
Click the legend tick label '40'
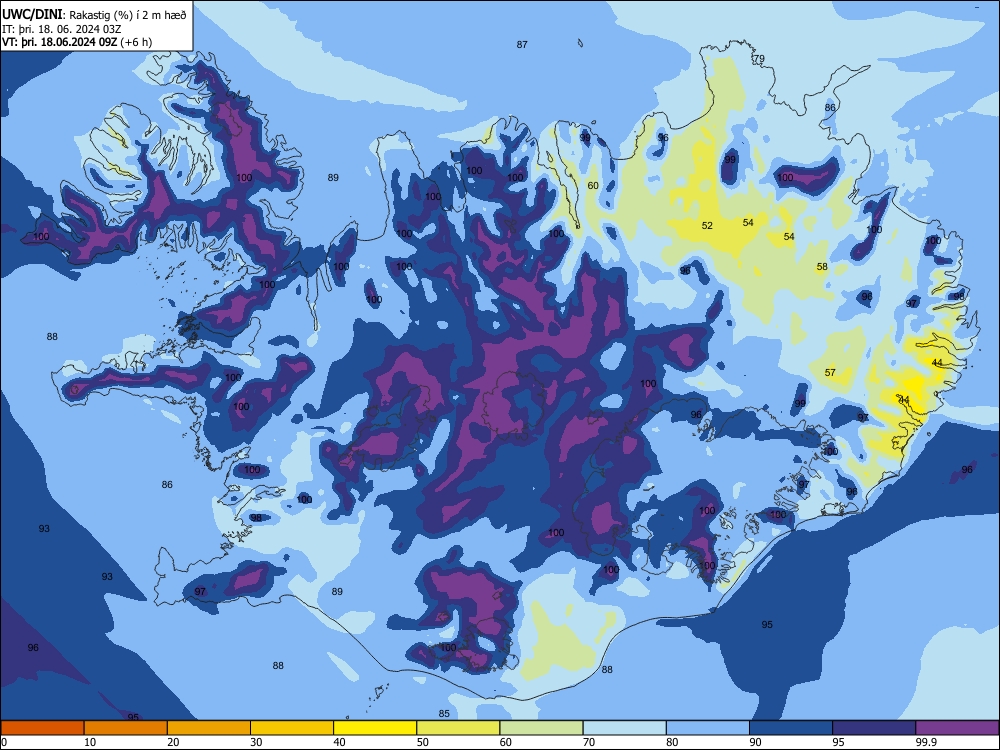(339, 742)
